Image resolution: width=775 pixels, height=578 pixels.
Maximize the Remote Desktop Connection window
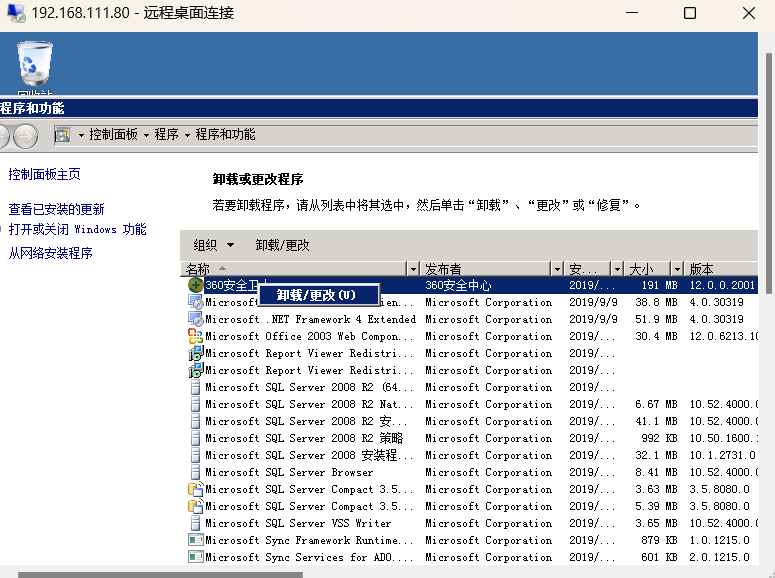pos(689,13)
